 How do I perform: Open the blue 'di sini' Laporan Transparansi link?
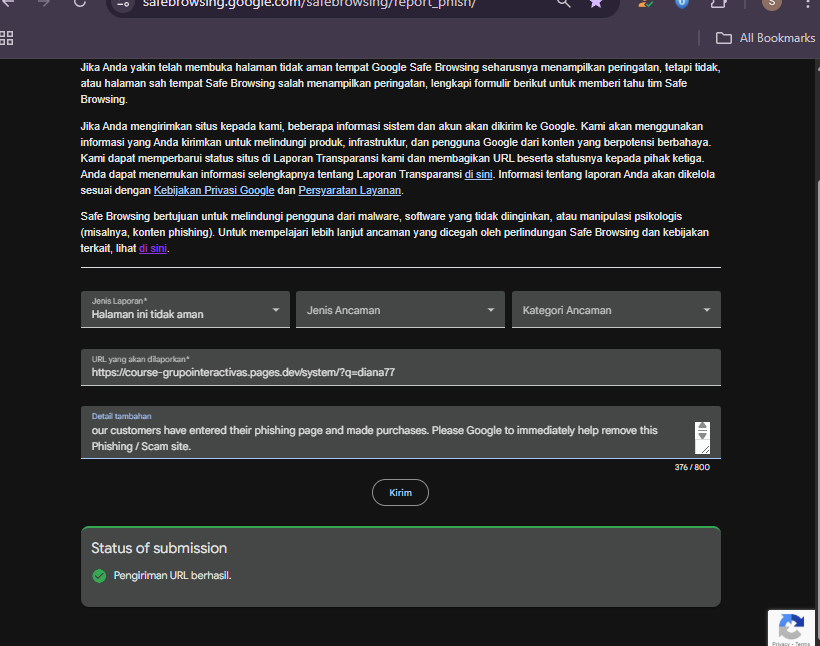[x=479, y=174]
